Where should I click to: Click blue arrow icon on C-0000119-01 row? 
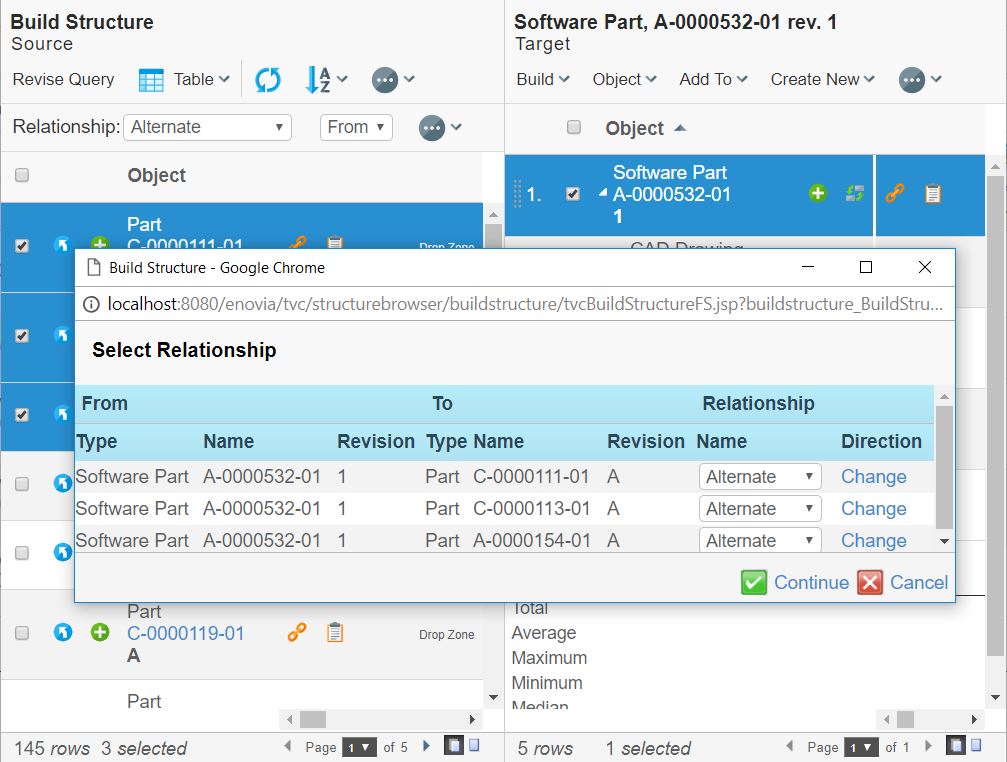(x=63, y=632)
